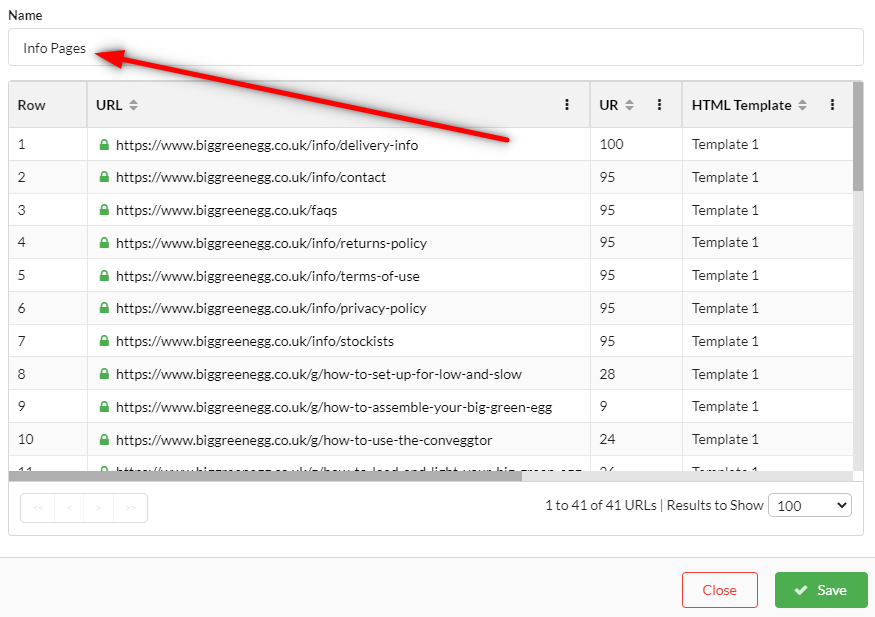Open the Results to Show dropdown
Image resolution: width=875 pixels, height=617 pixels.
pyautogui.click(x=810, y=505)
